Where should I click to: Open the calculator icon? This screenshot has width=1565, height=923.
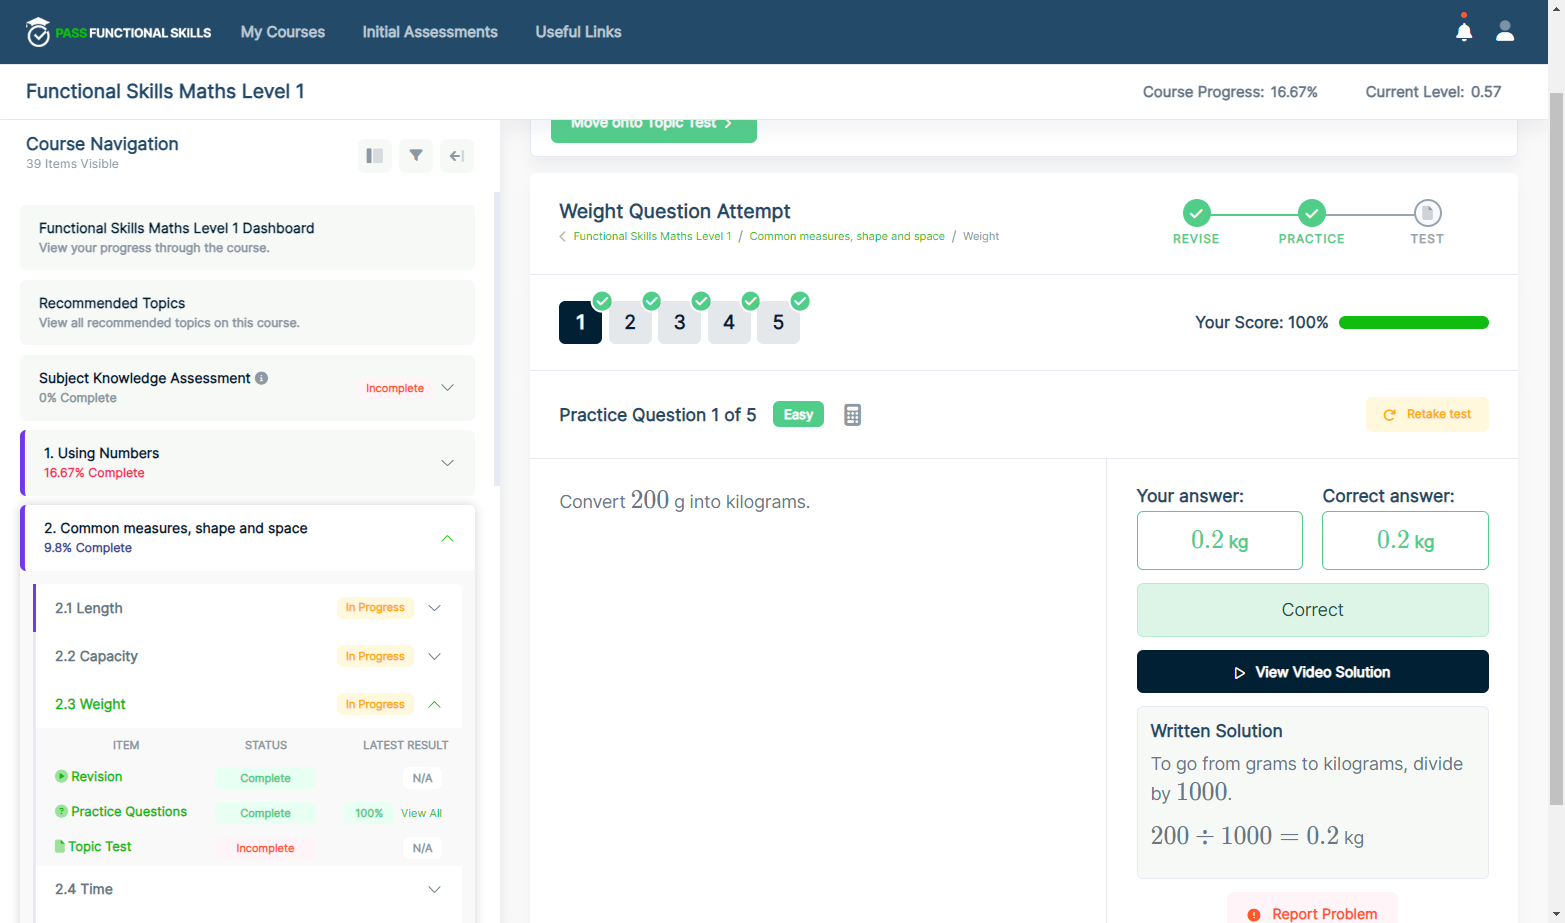852,415
